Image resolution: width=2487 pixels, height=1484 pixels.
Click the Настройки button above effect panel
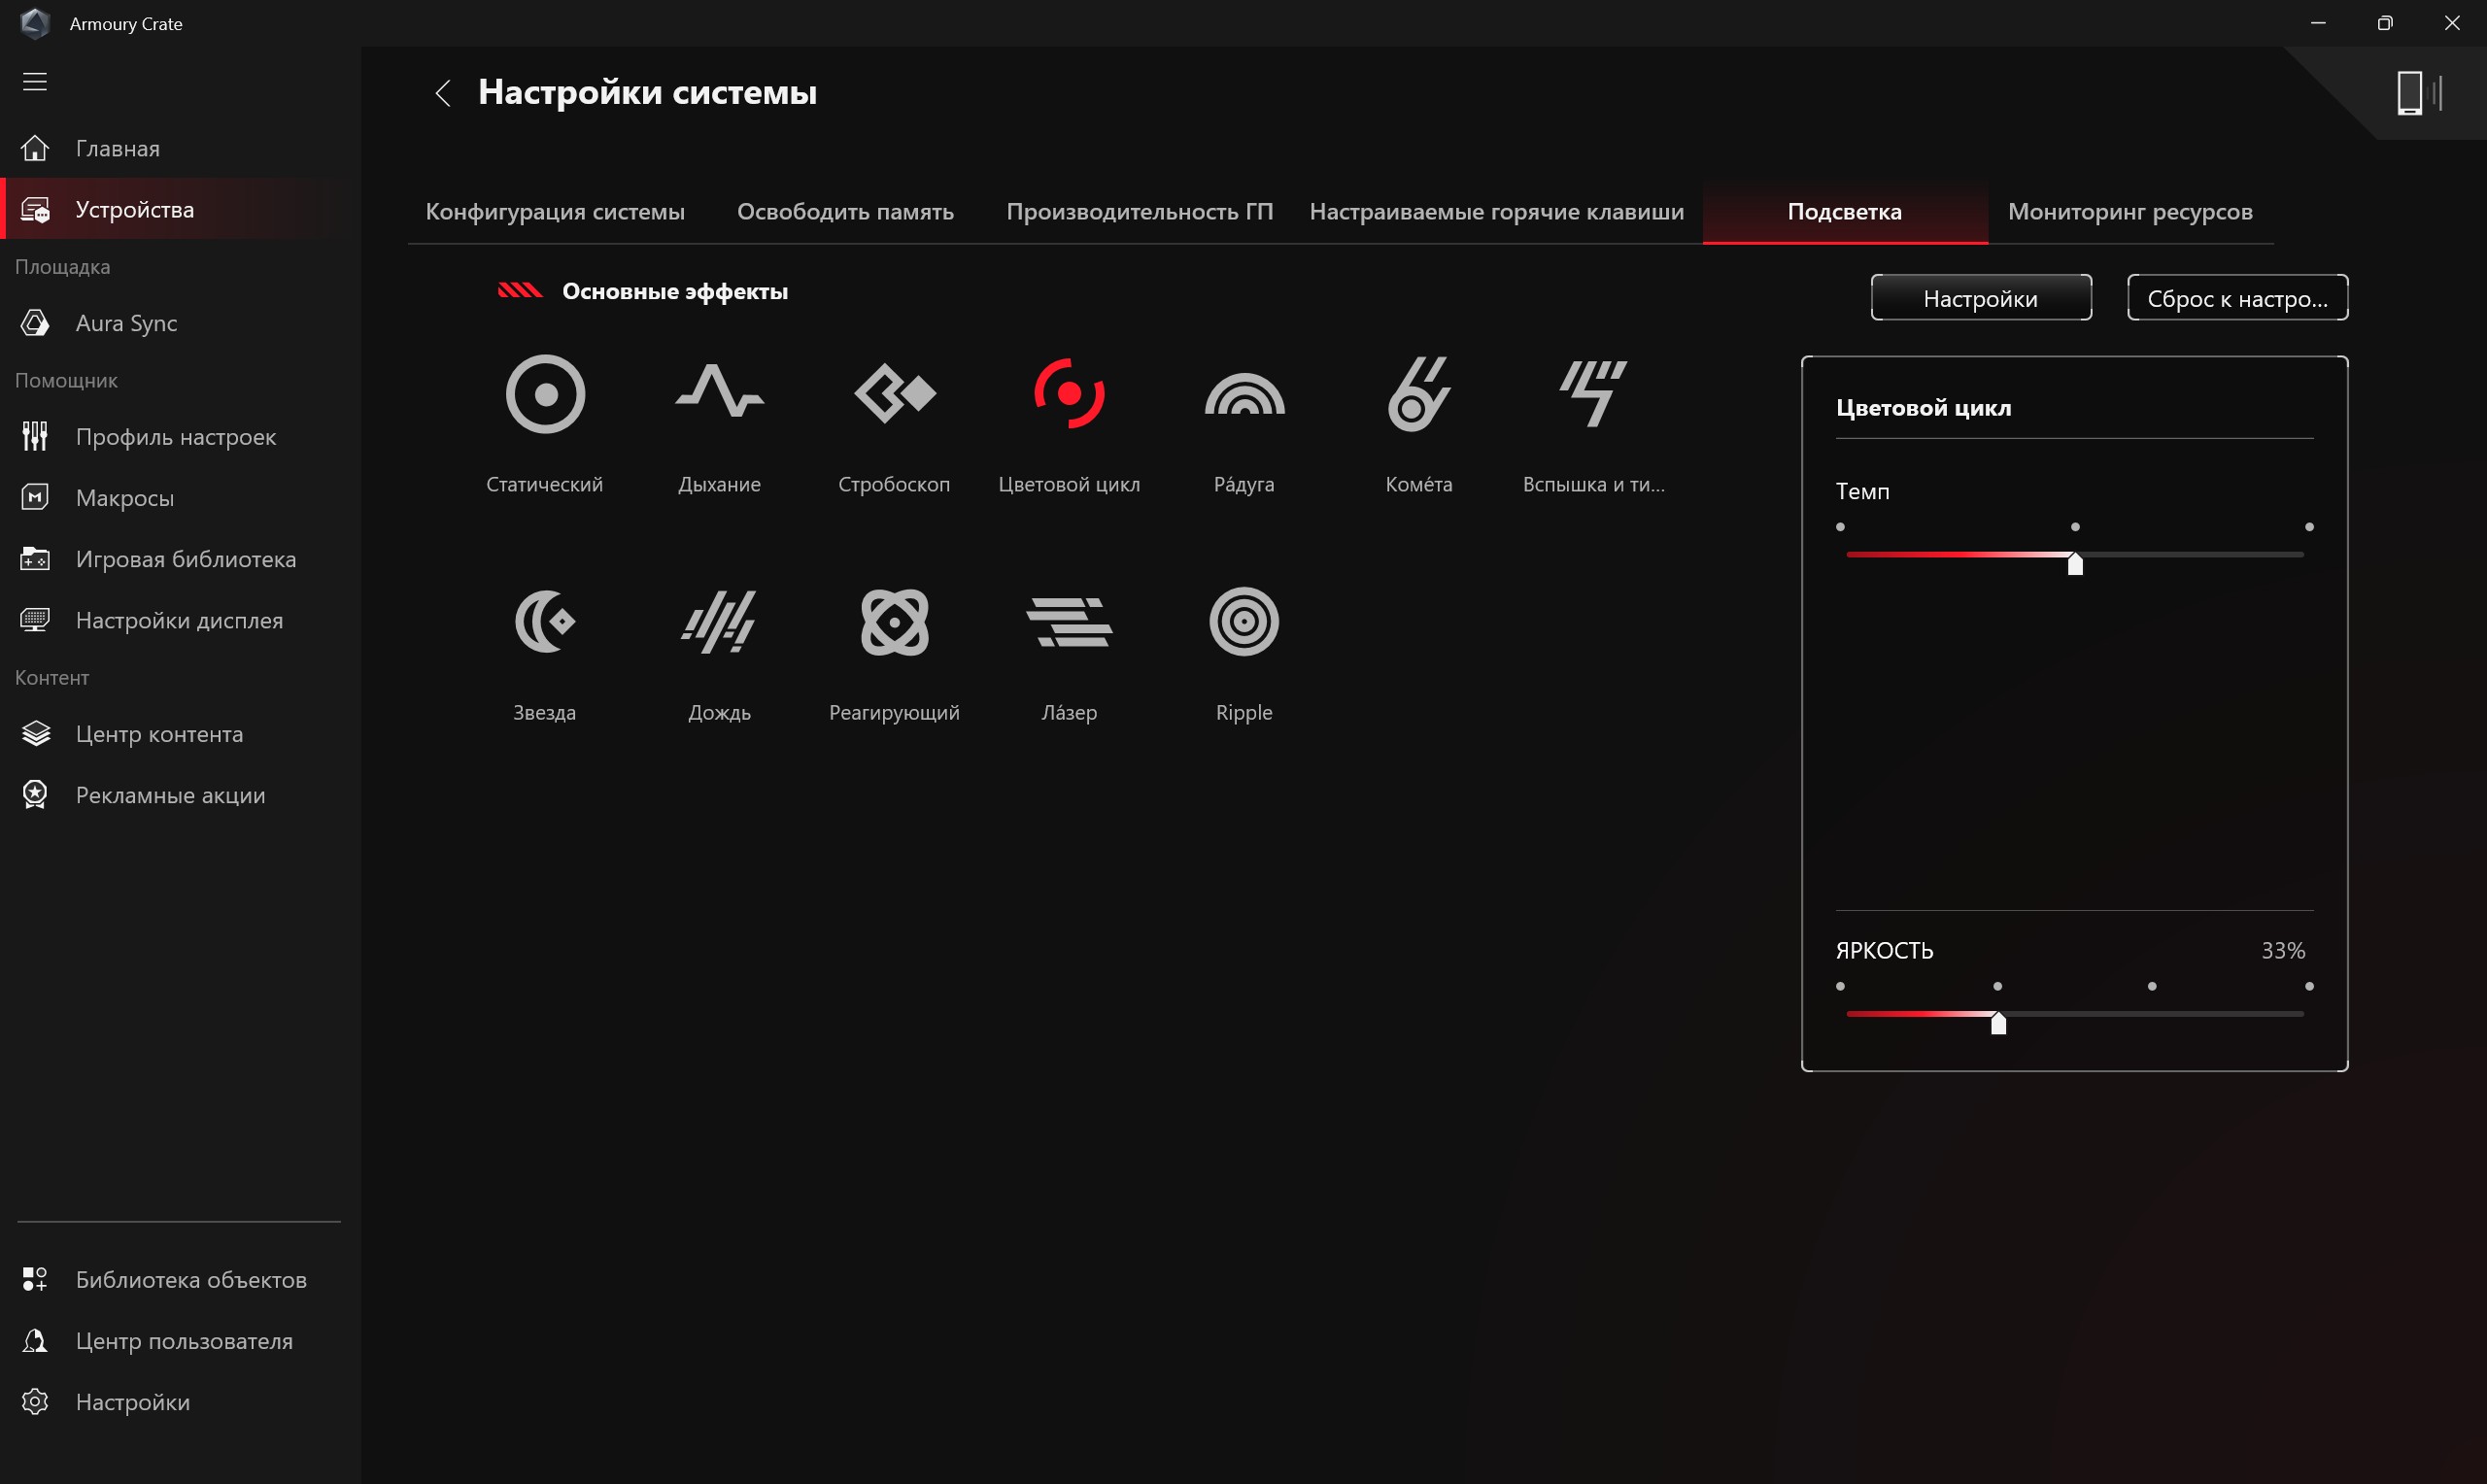(1980, 298)
